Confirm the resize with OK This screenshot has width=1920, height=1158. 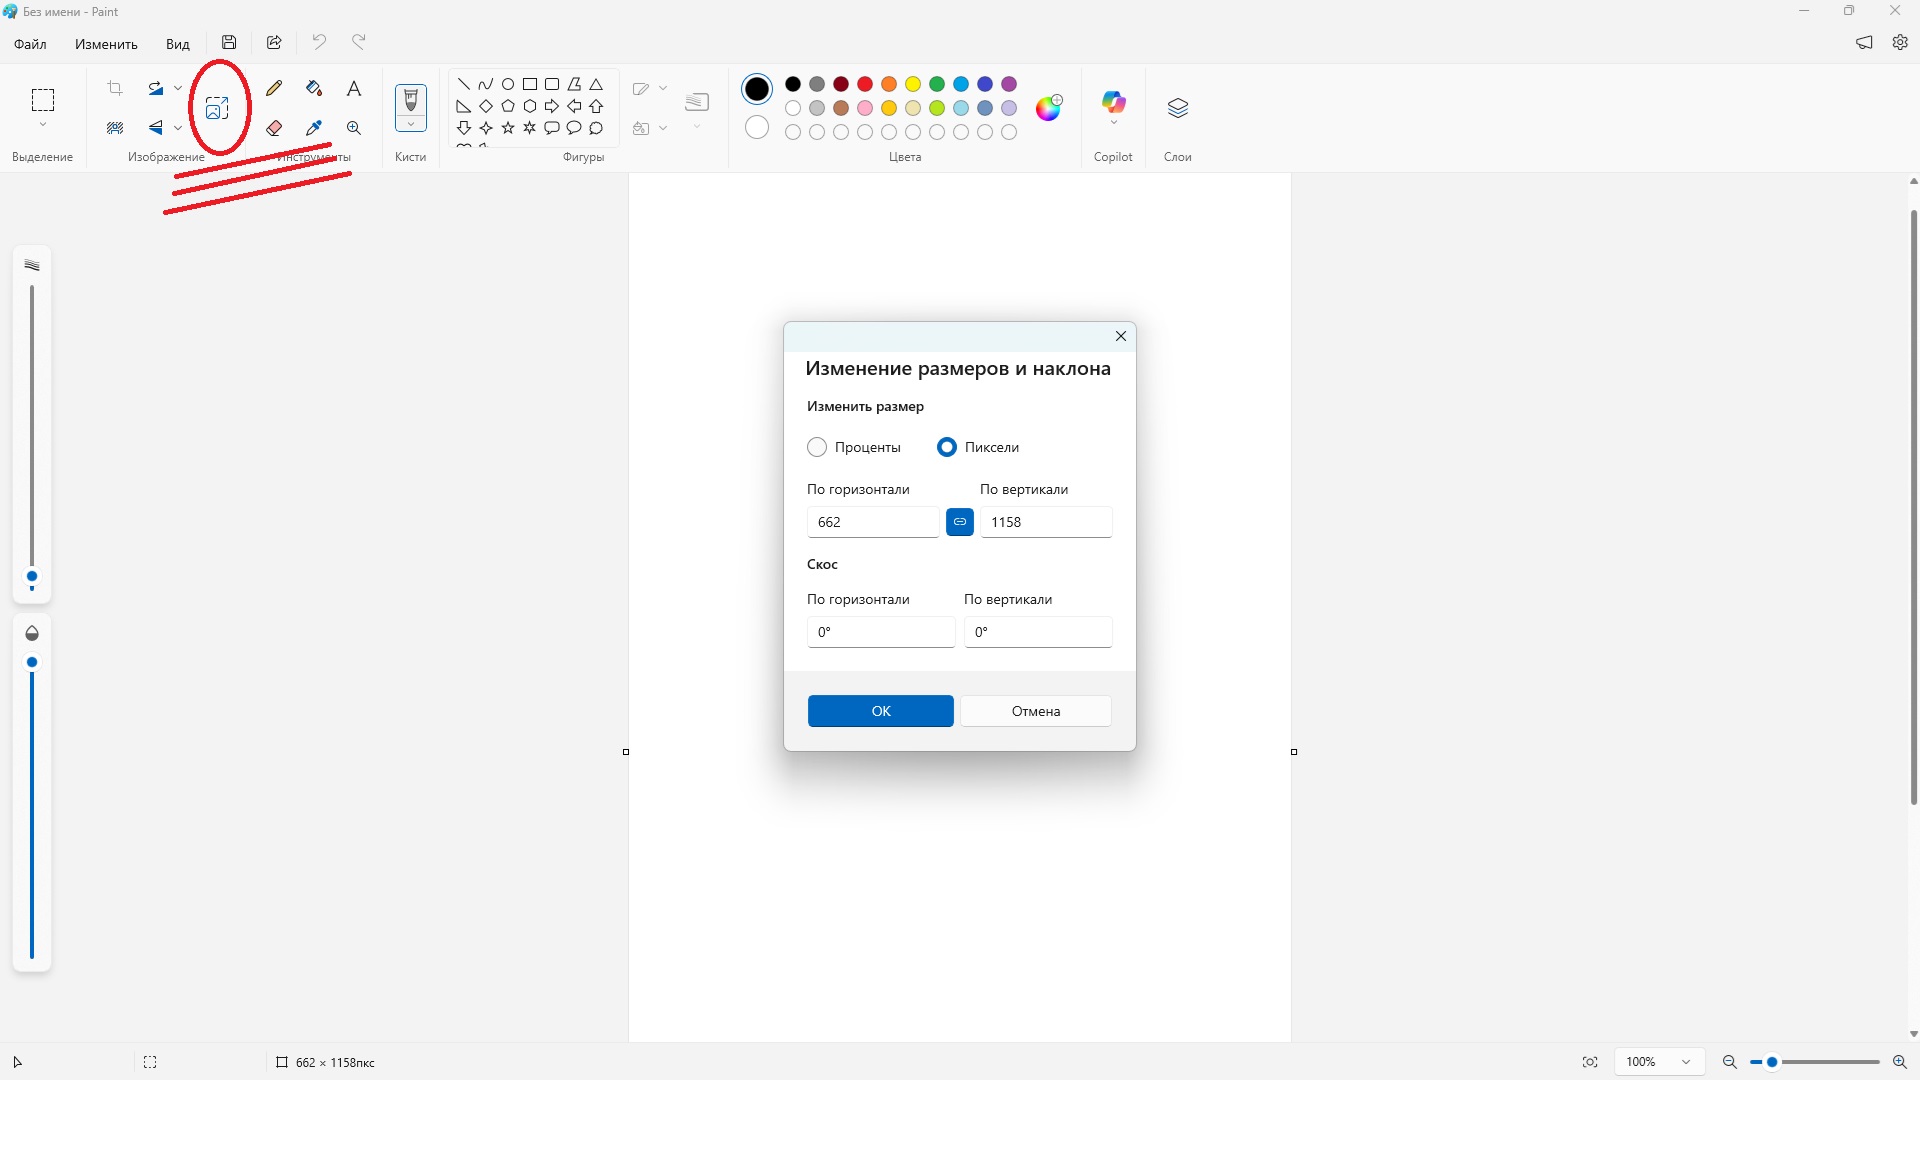coord(881,711)
